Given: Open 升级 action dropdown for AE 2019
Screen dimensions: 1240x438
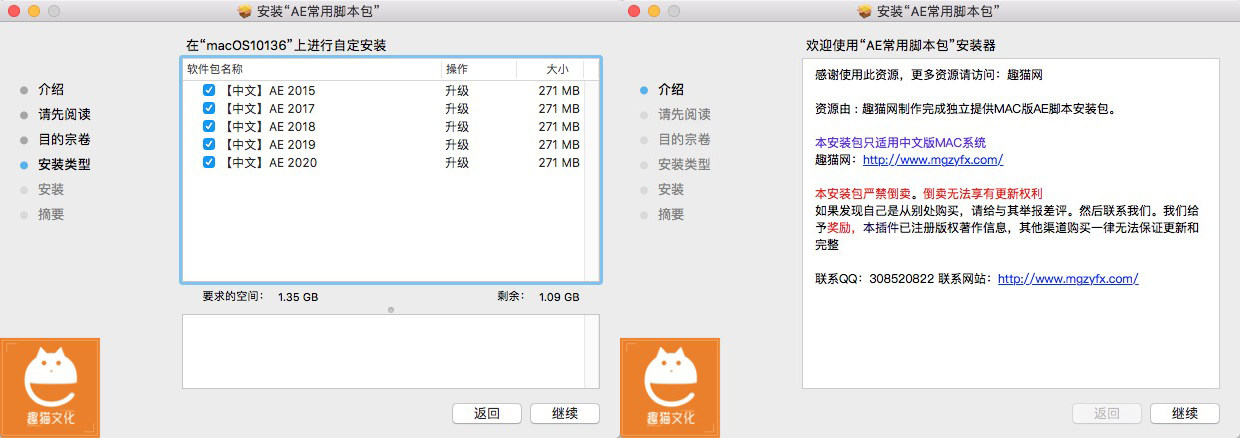Looking at the screenshot, I should point(457,144).
